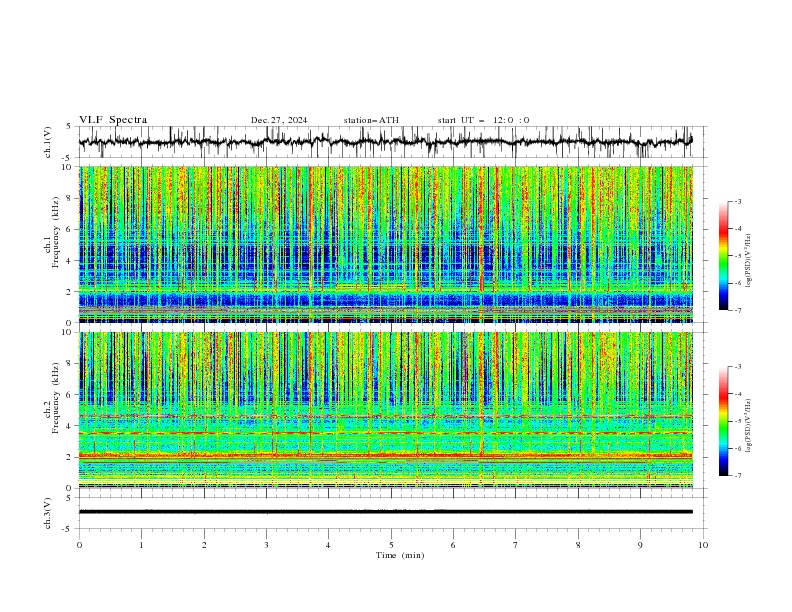Click the "8" kHz tick on ch.1 frequency axis

coord(70,198)
